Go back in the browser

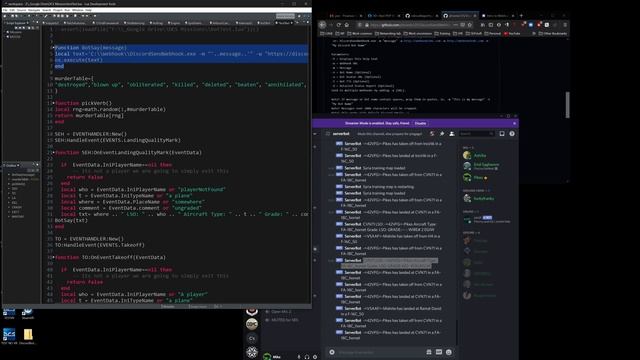[322, 25]
